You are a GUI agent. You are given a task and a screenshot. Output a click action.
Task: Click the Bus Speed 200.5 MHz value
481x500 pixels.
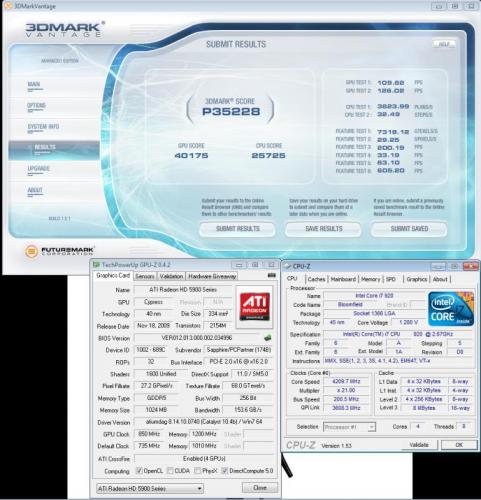(346, 399)
